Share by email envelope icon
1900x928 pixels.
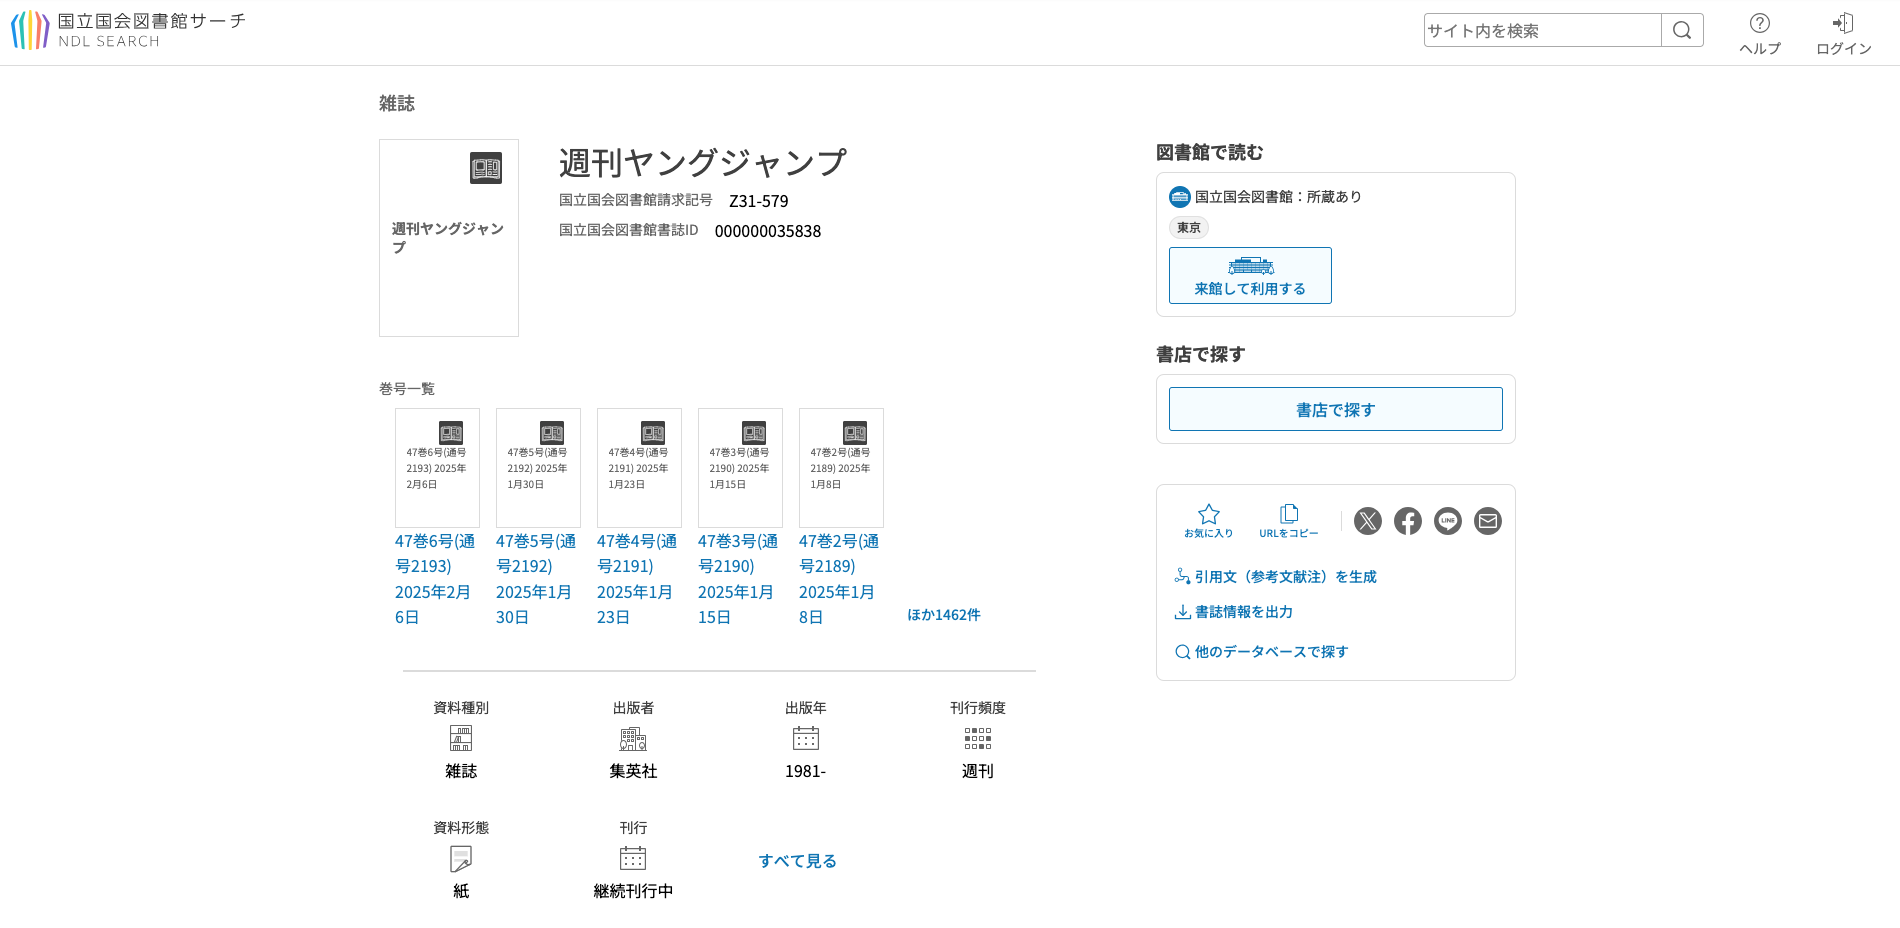tap(1487, 521)
